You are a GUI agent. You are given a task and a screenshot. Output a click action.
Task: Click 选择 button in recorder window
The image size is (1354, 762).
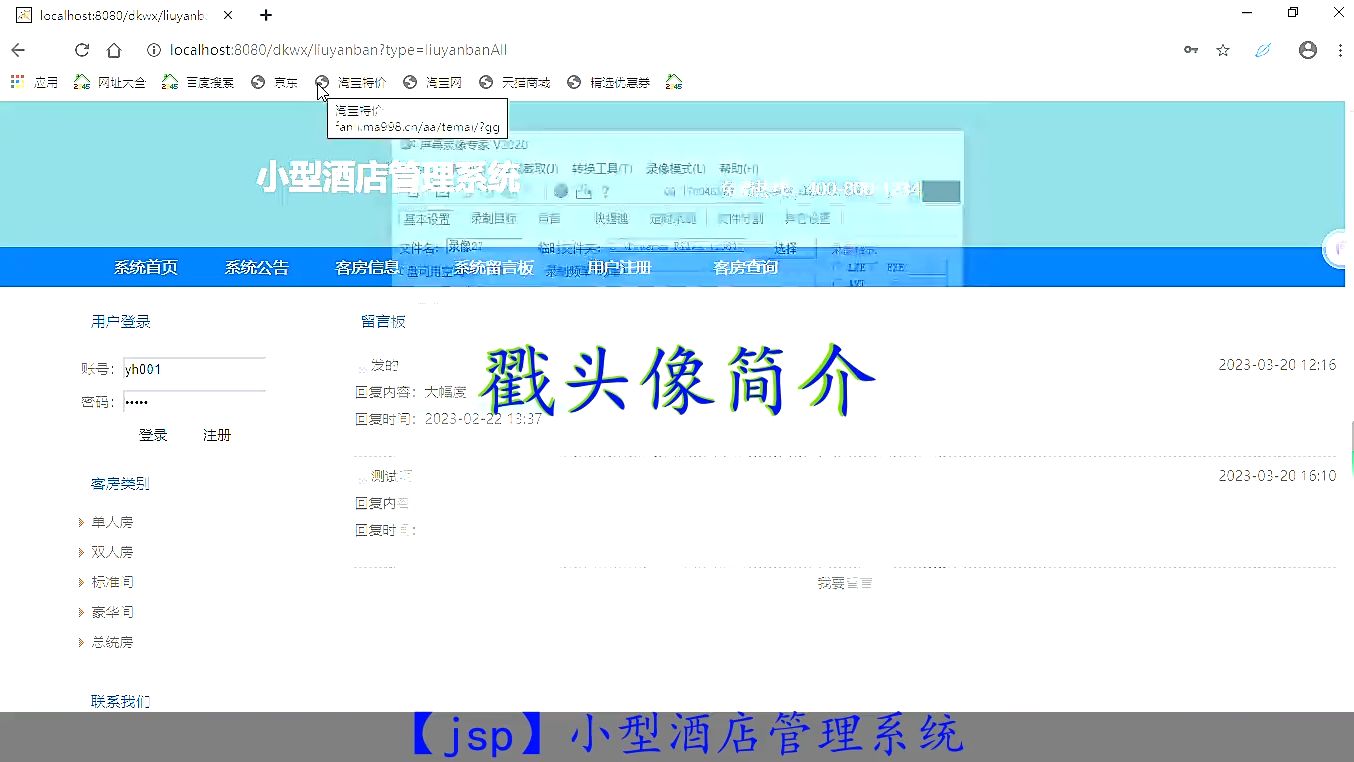tap(785, 248)
